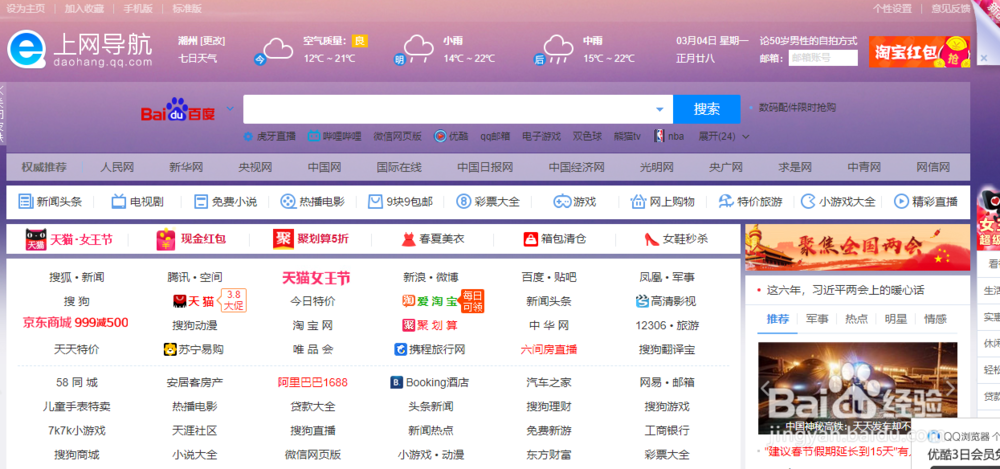
Task: Open 京东商城 999减500 link
Action: (76, 323)
